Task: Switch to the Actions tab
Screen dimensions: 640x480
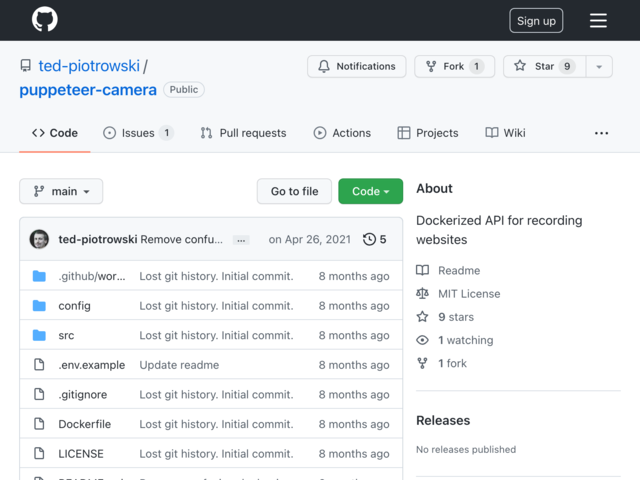Action: click(342, 133)
